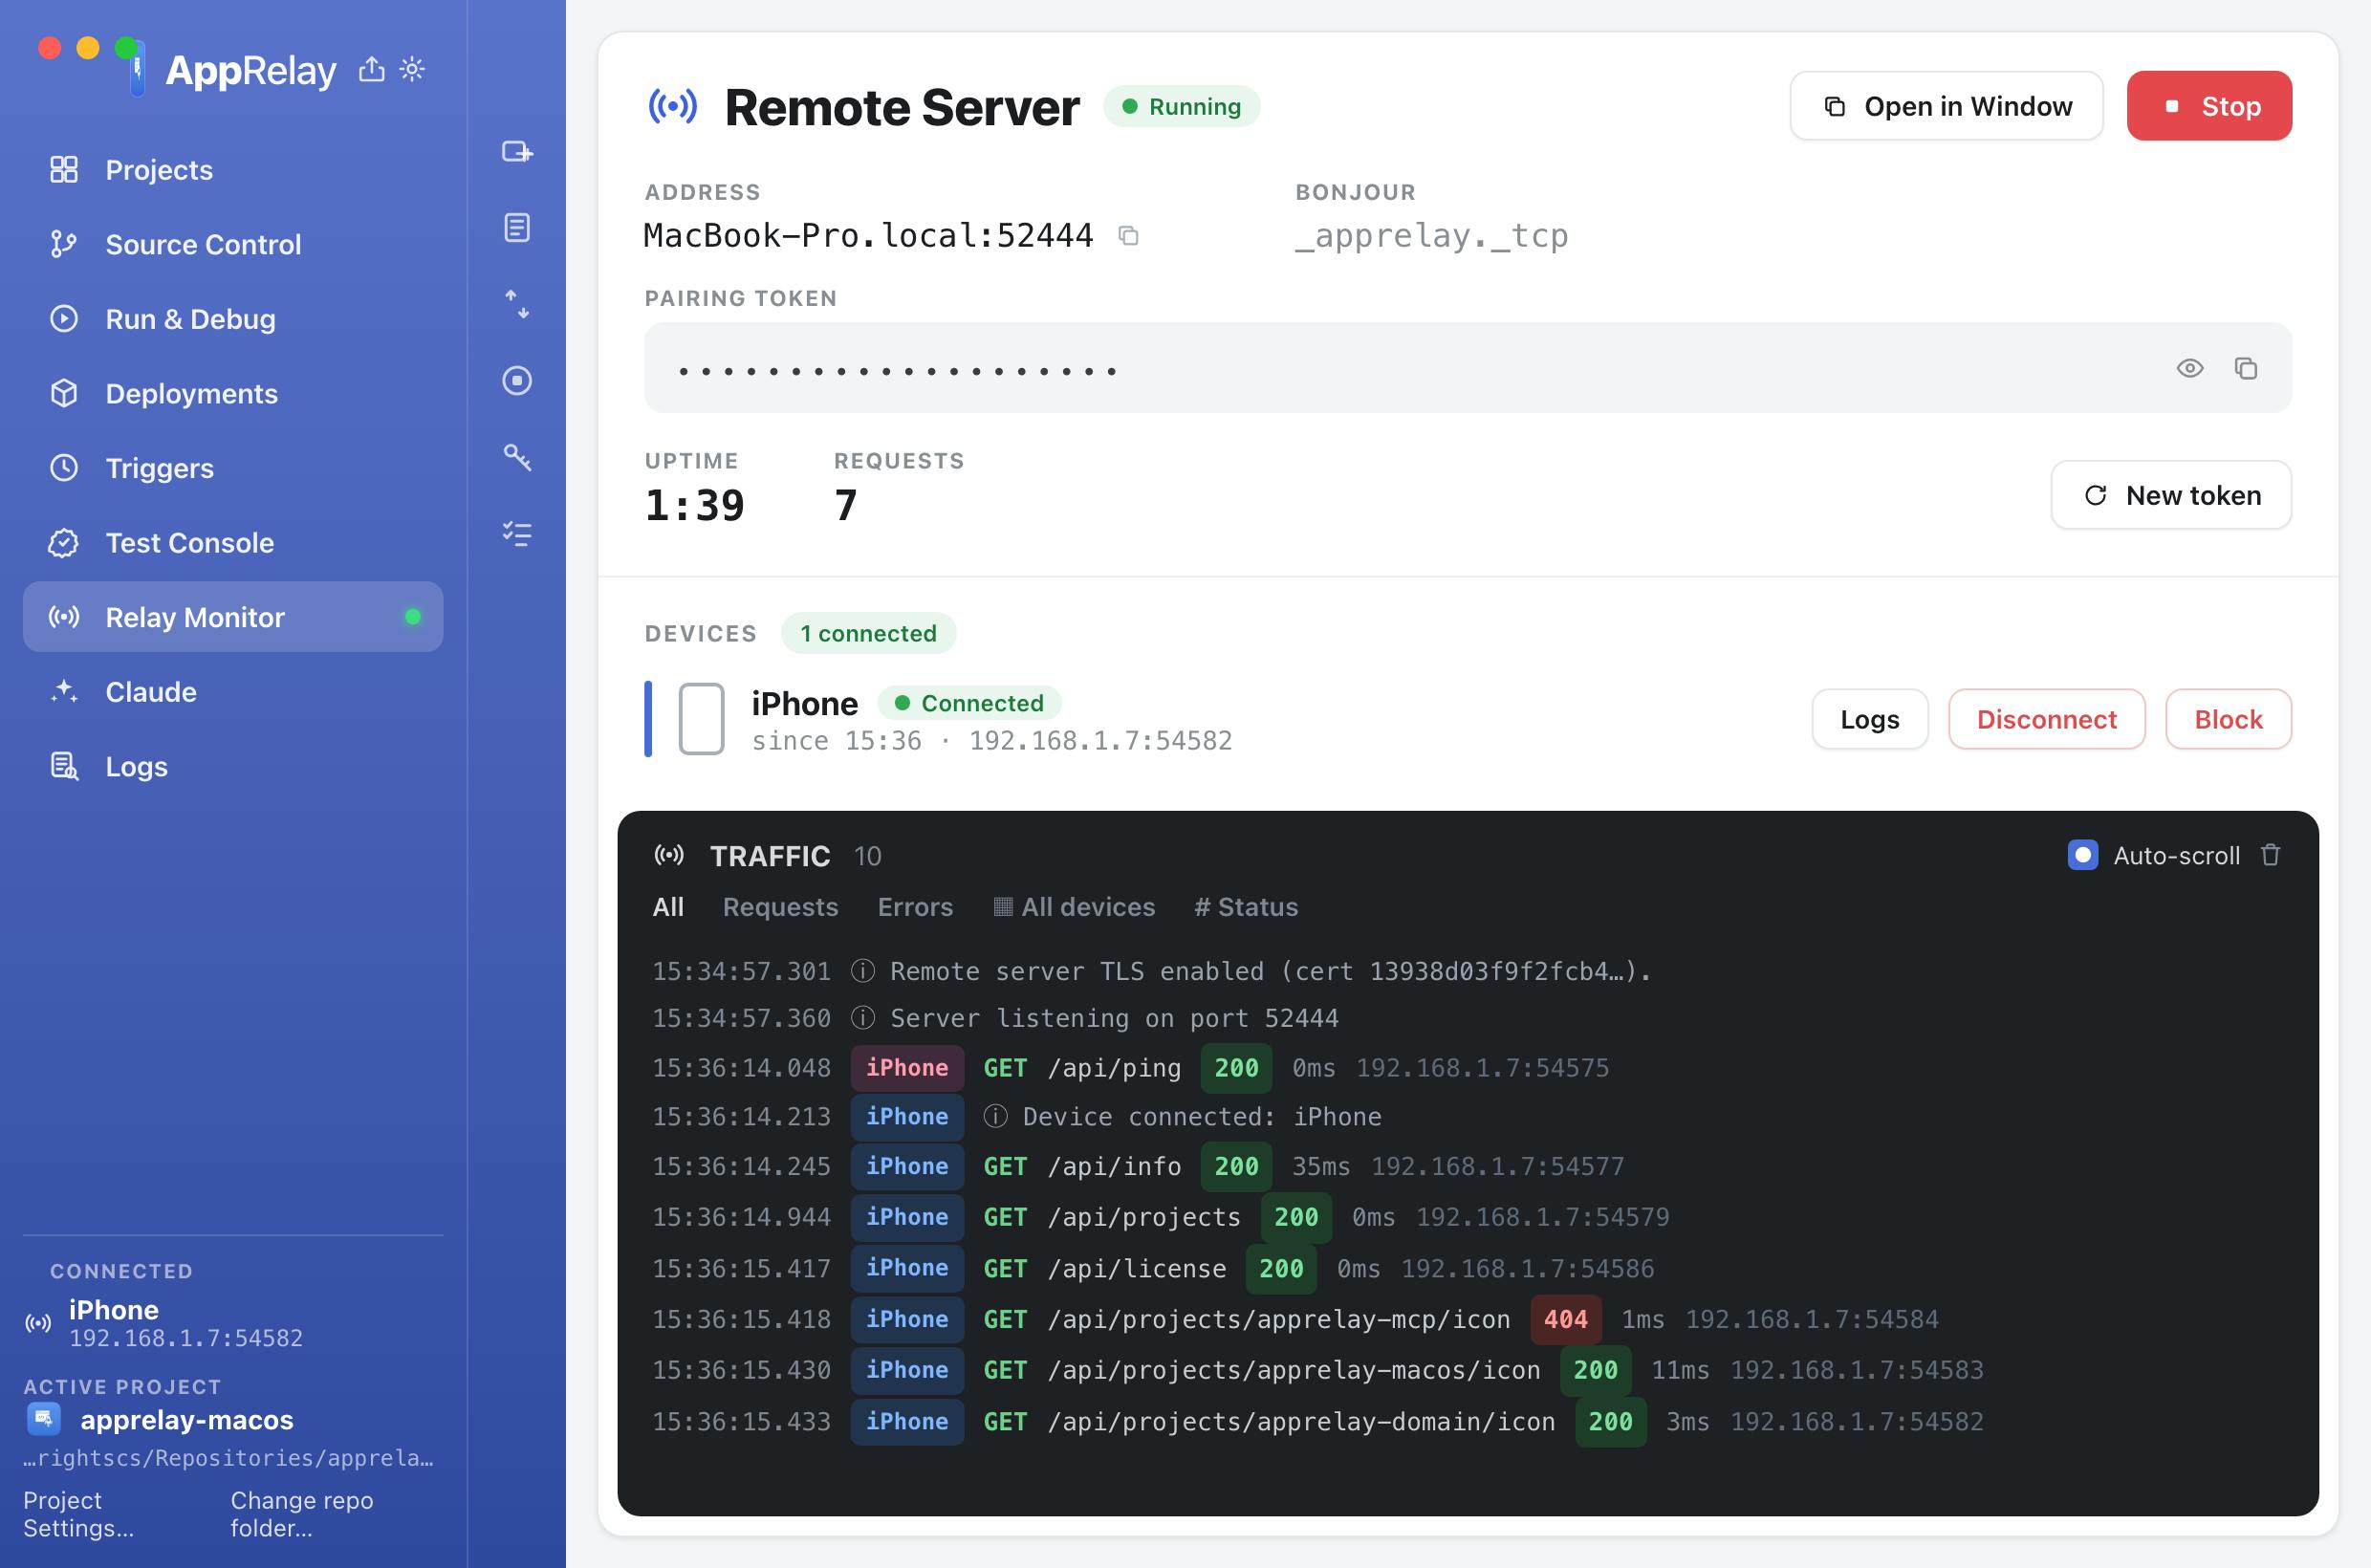The image size is (2371, 1568).
Task: Click the add-window icon in the icon strip
Action: tap(517, 152)
